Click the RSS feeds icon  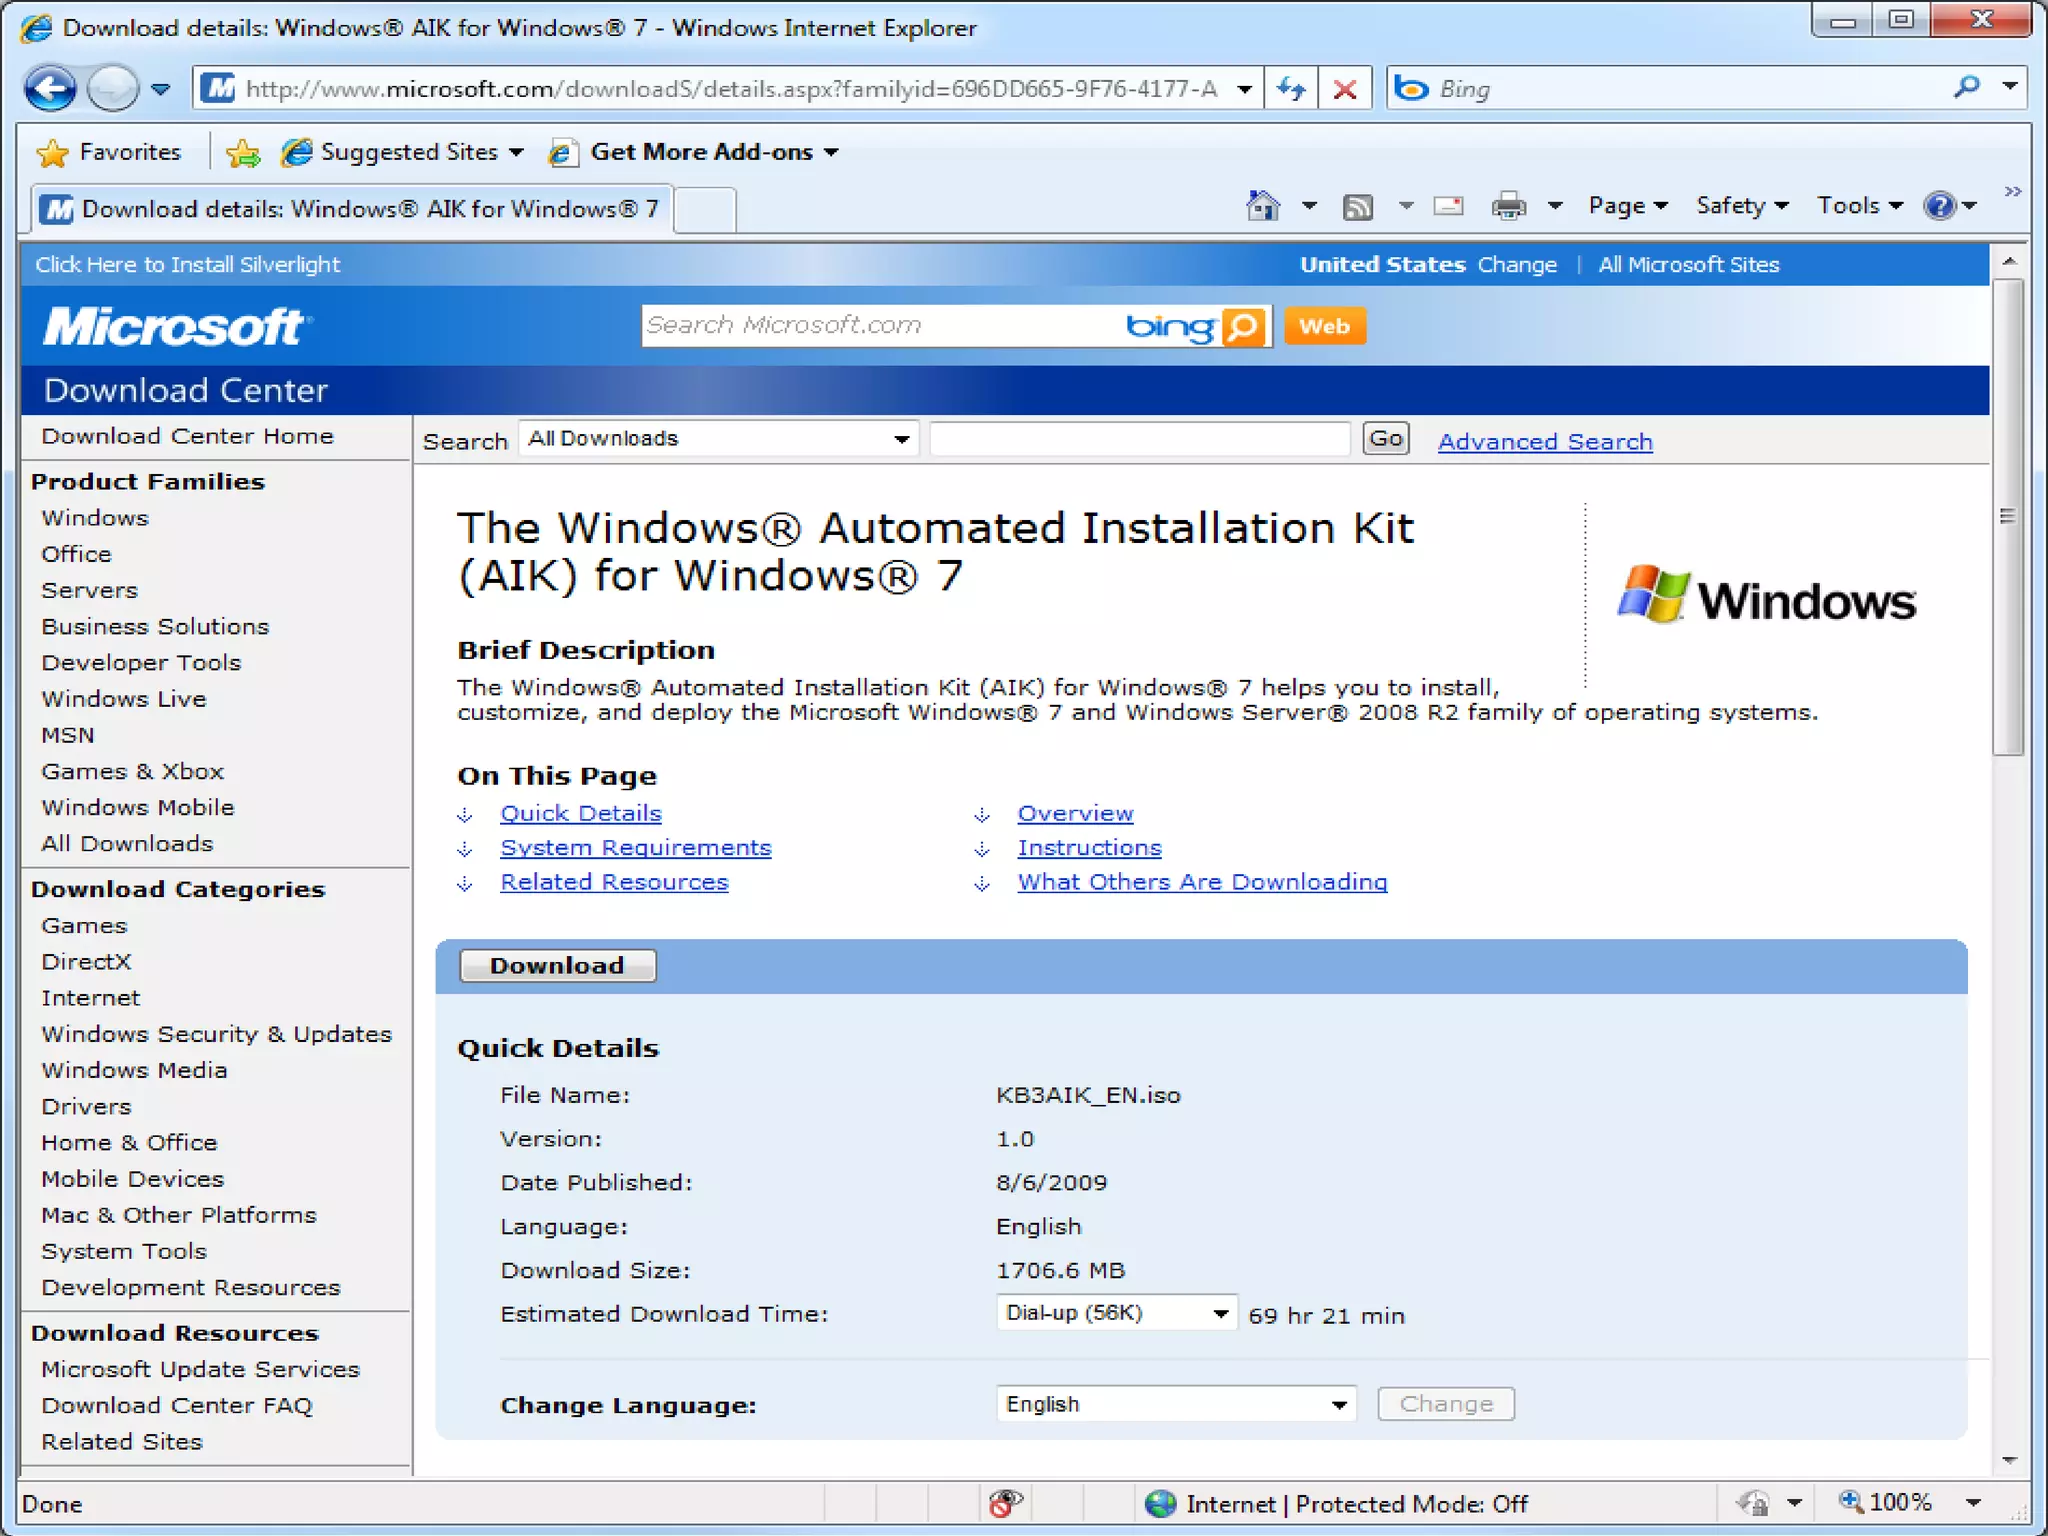point(1357,207)
